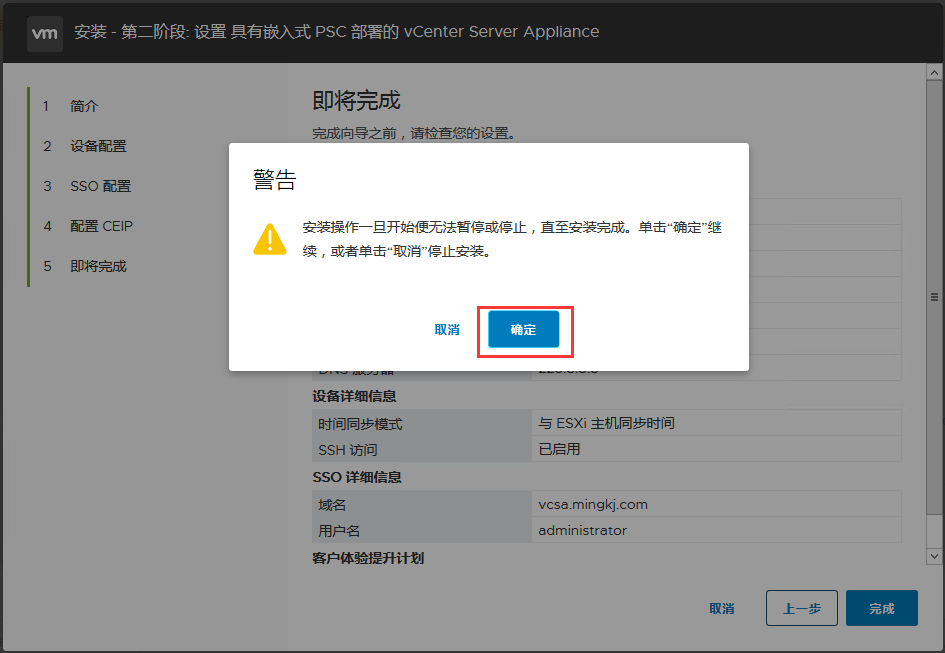This screenshot has width=945, height=653.
Task: Click 取消 in the warning dialog
Action: point(447,330)
